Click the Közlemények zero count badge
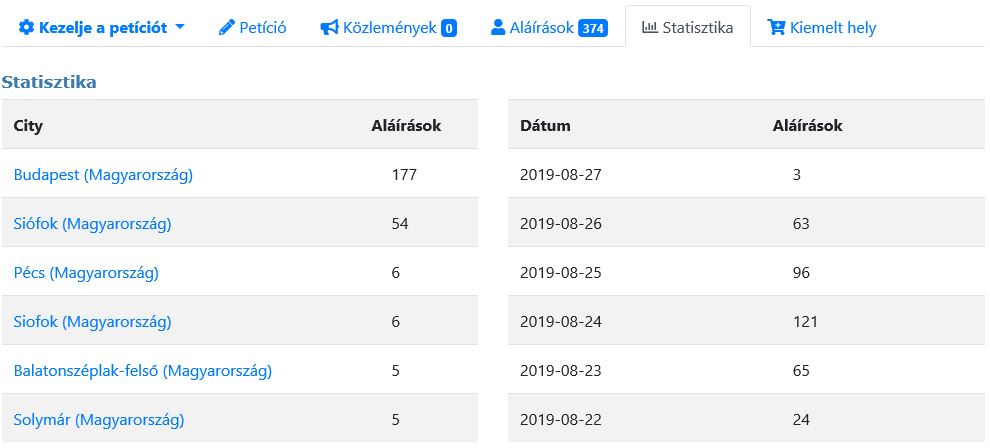 point(449,28)
